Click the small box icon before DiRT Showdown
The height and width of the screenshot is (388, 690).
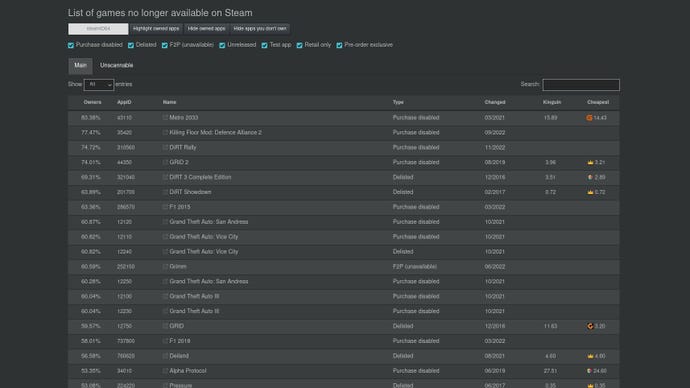click(x=165, y=192)
